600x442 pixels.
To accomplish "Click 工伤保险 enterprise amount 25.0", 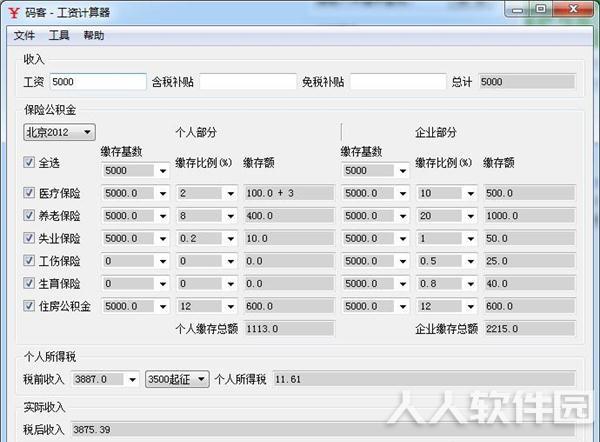I will pos(529,261).
